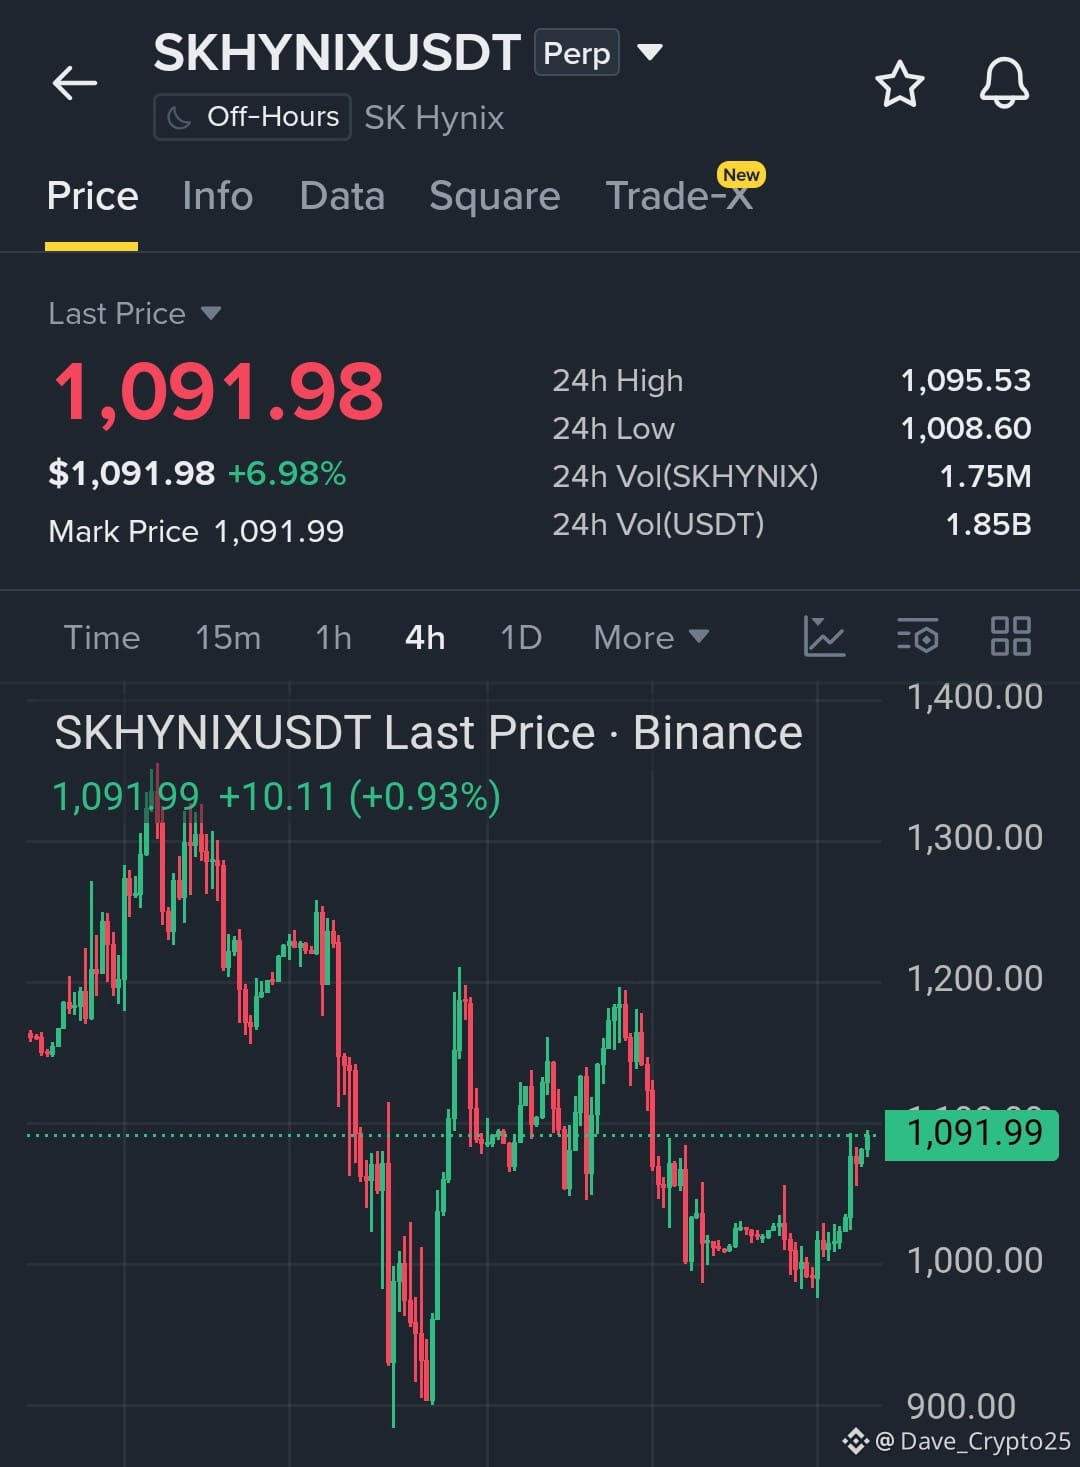Click the SK Hynix company name

434,118
